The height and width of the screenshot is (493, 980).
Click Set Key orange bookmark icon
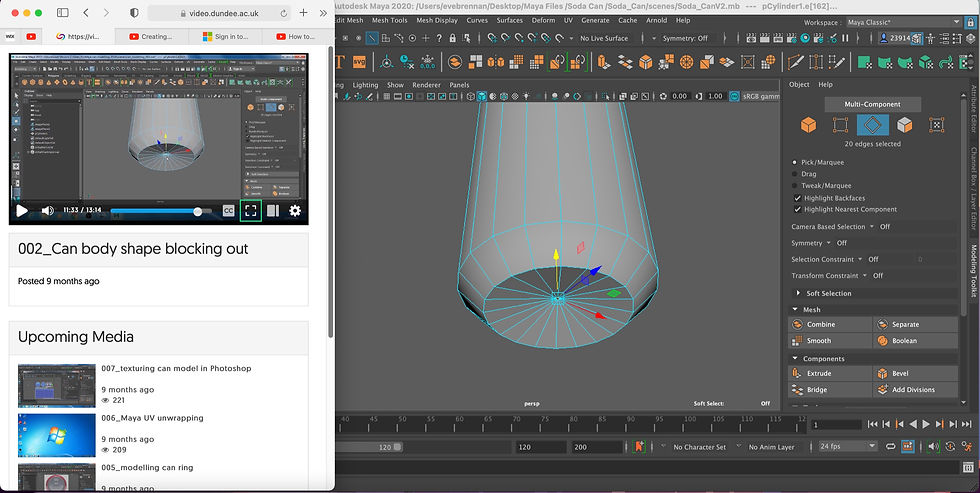(x=639, y=447)
